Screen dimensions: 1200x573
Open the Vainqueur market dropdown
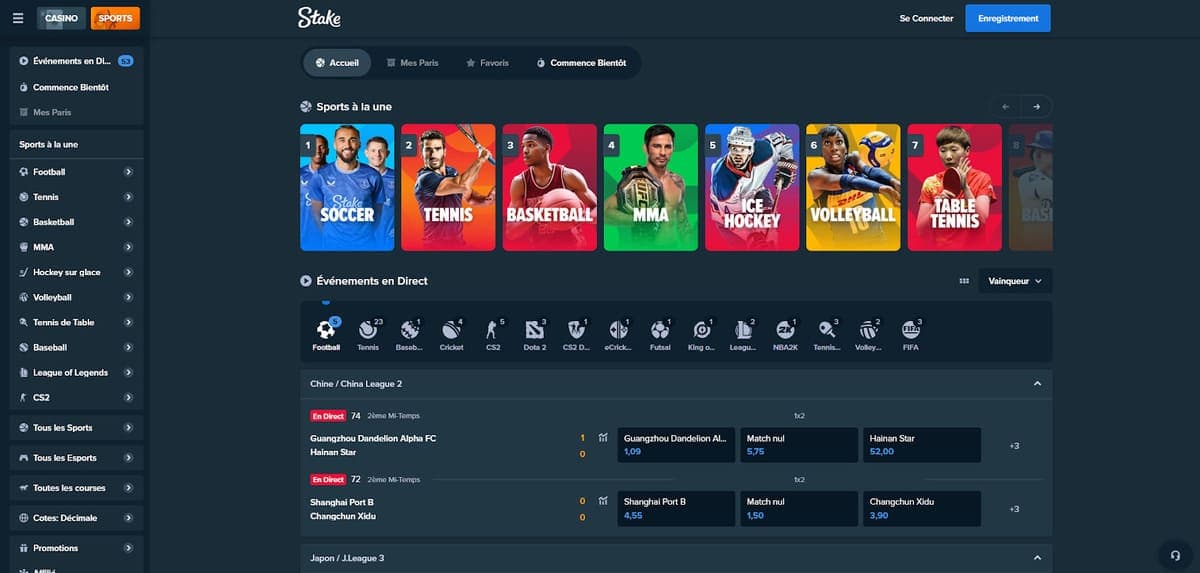1015,281
